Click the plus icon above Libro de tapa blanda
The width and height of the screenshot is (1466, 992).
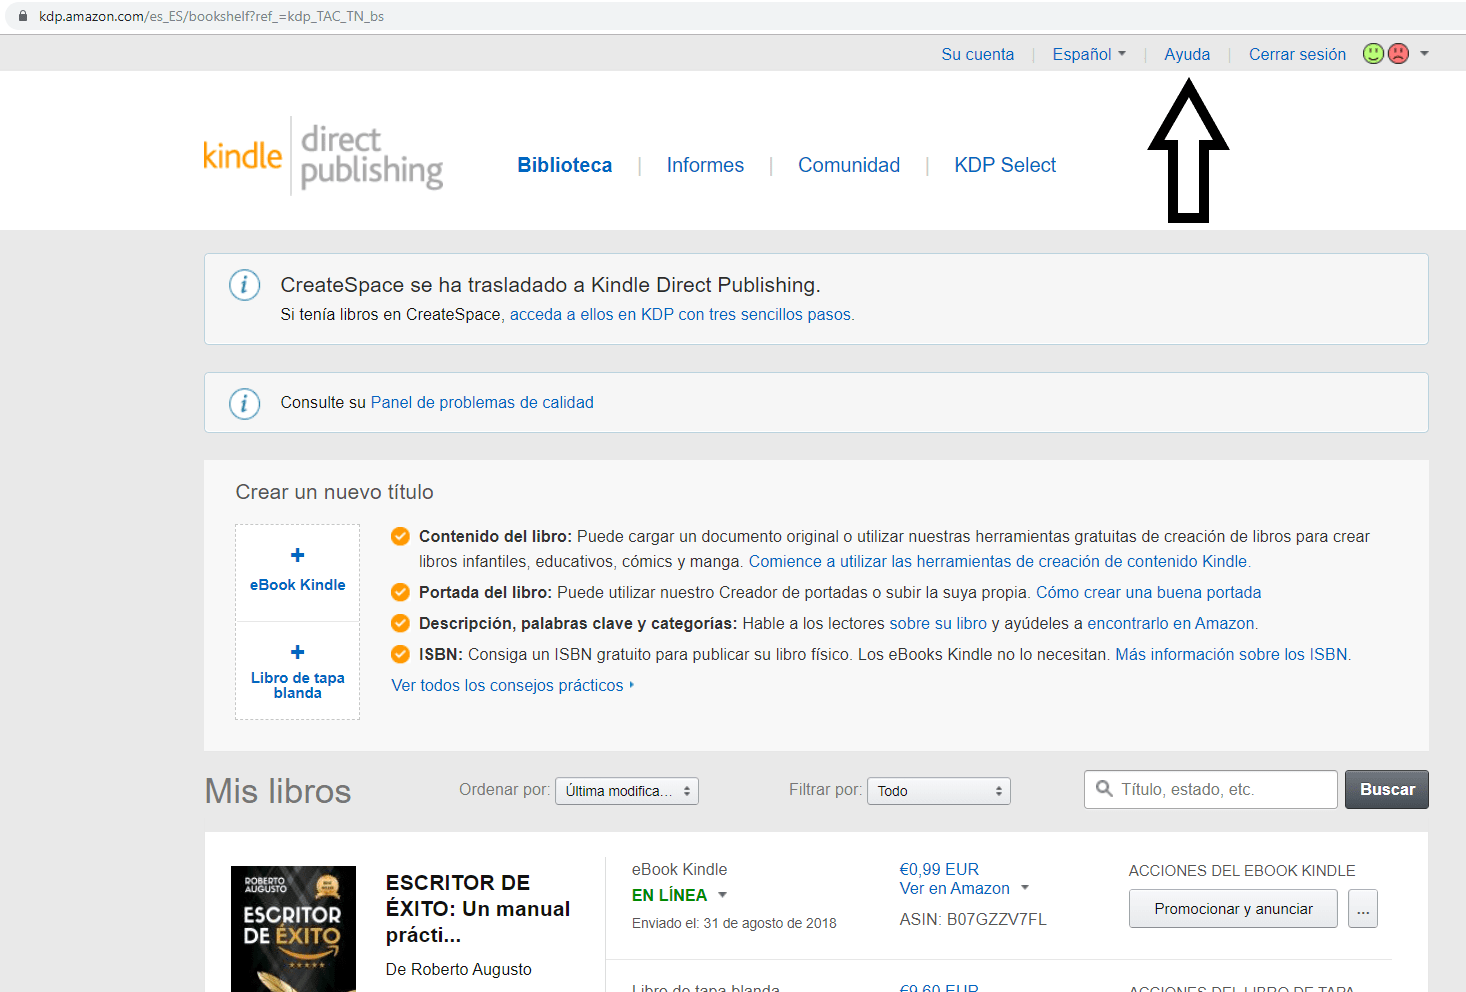(x=297, y=652)
